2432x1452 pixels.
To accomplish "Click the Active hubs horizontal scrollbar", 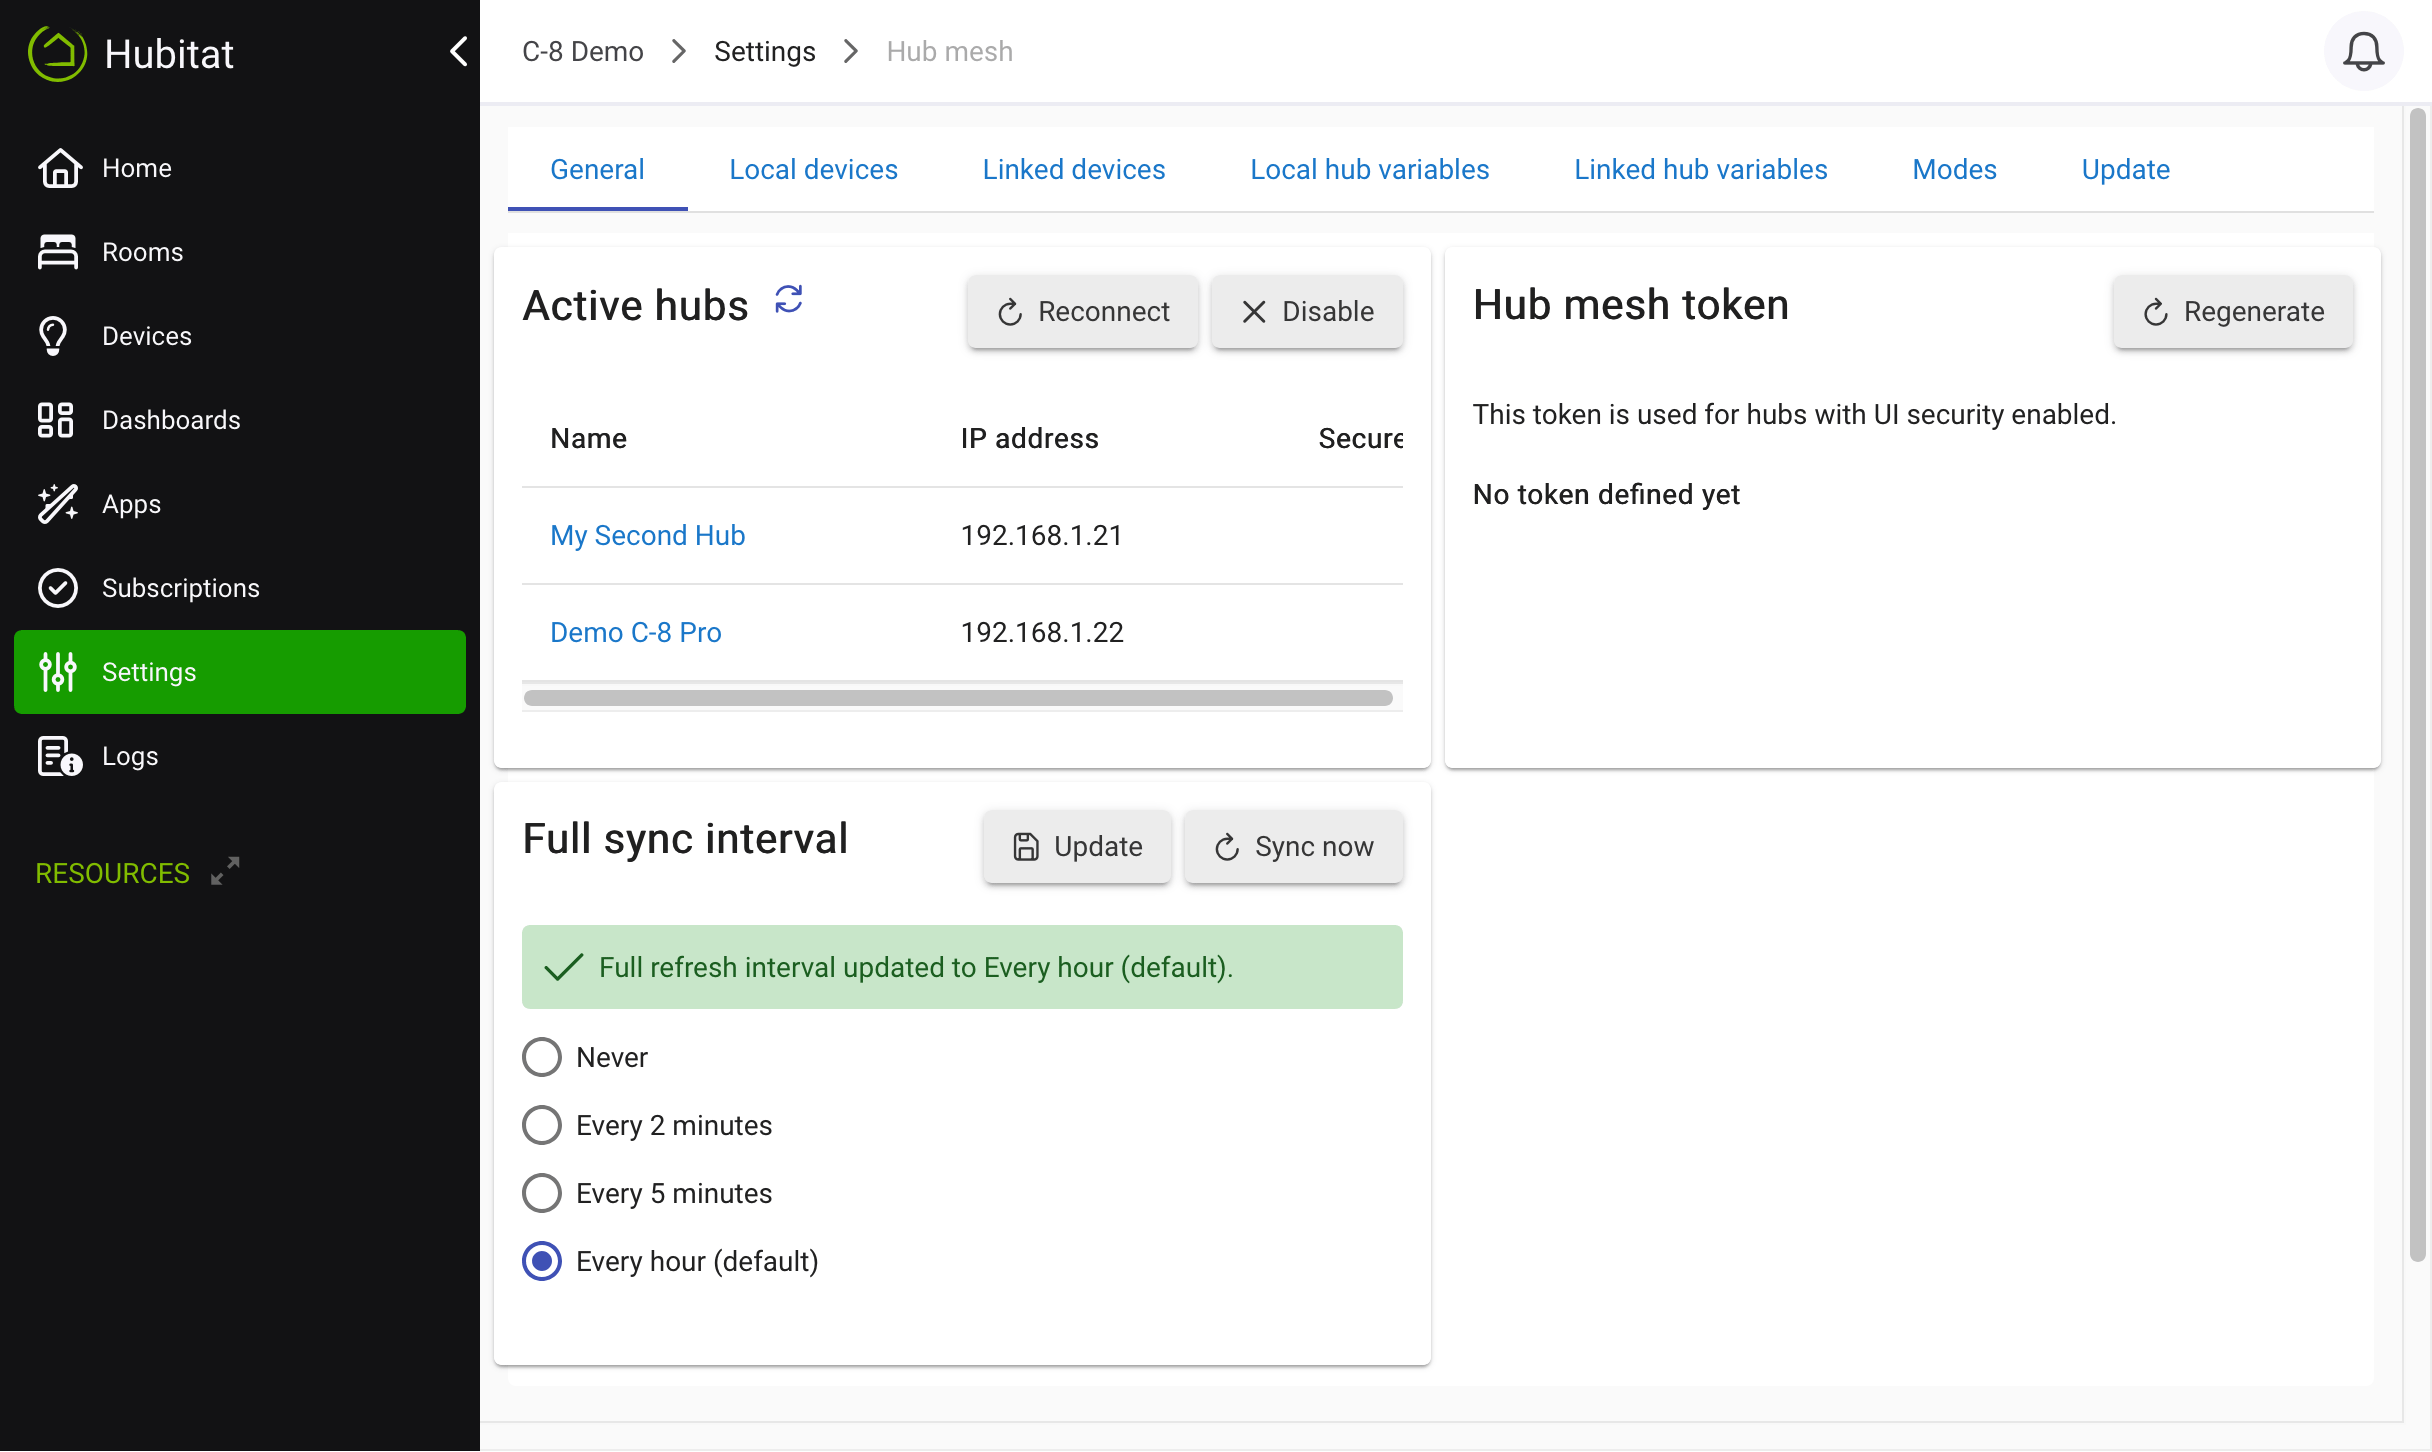I will pos(958,697).
